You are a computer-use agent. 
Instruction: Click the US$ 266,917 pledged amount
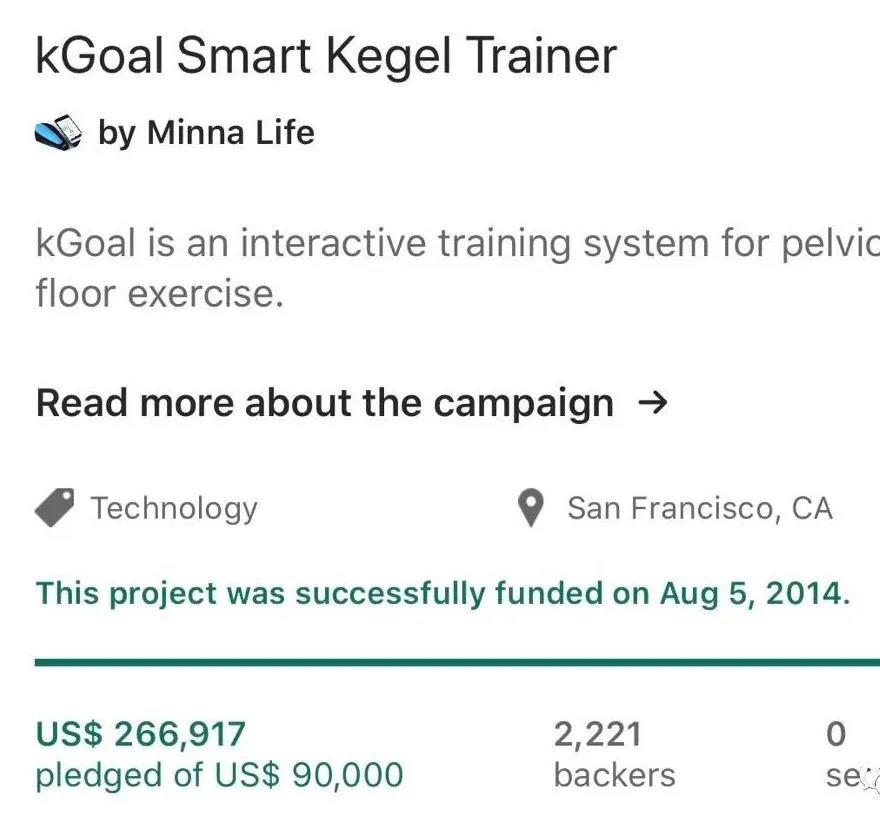coord(140,734)
